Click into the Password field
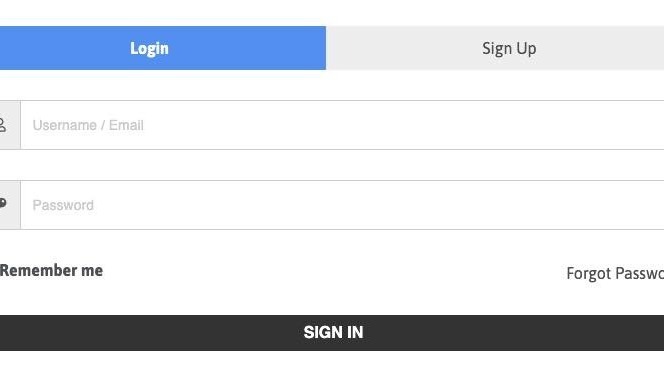Image resolution: width=664 pixels, height=373 pixels. click(x=342, y=205)
